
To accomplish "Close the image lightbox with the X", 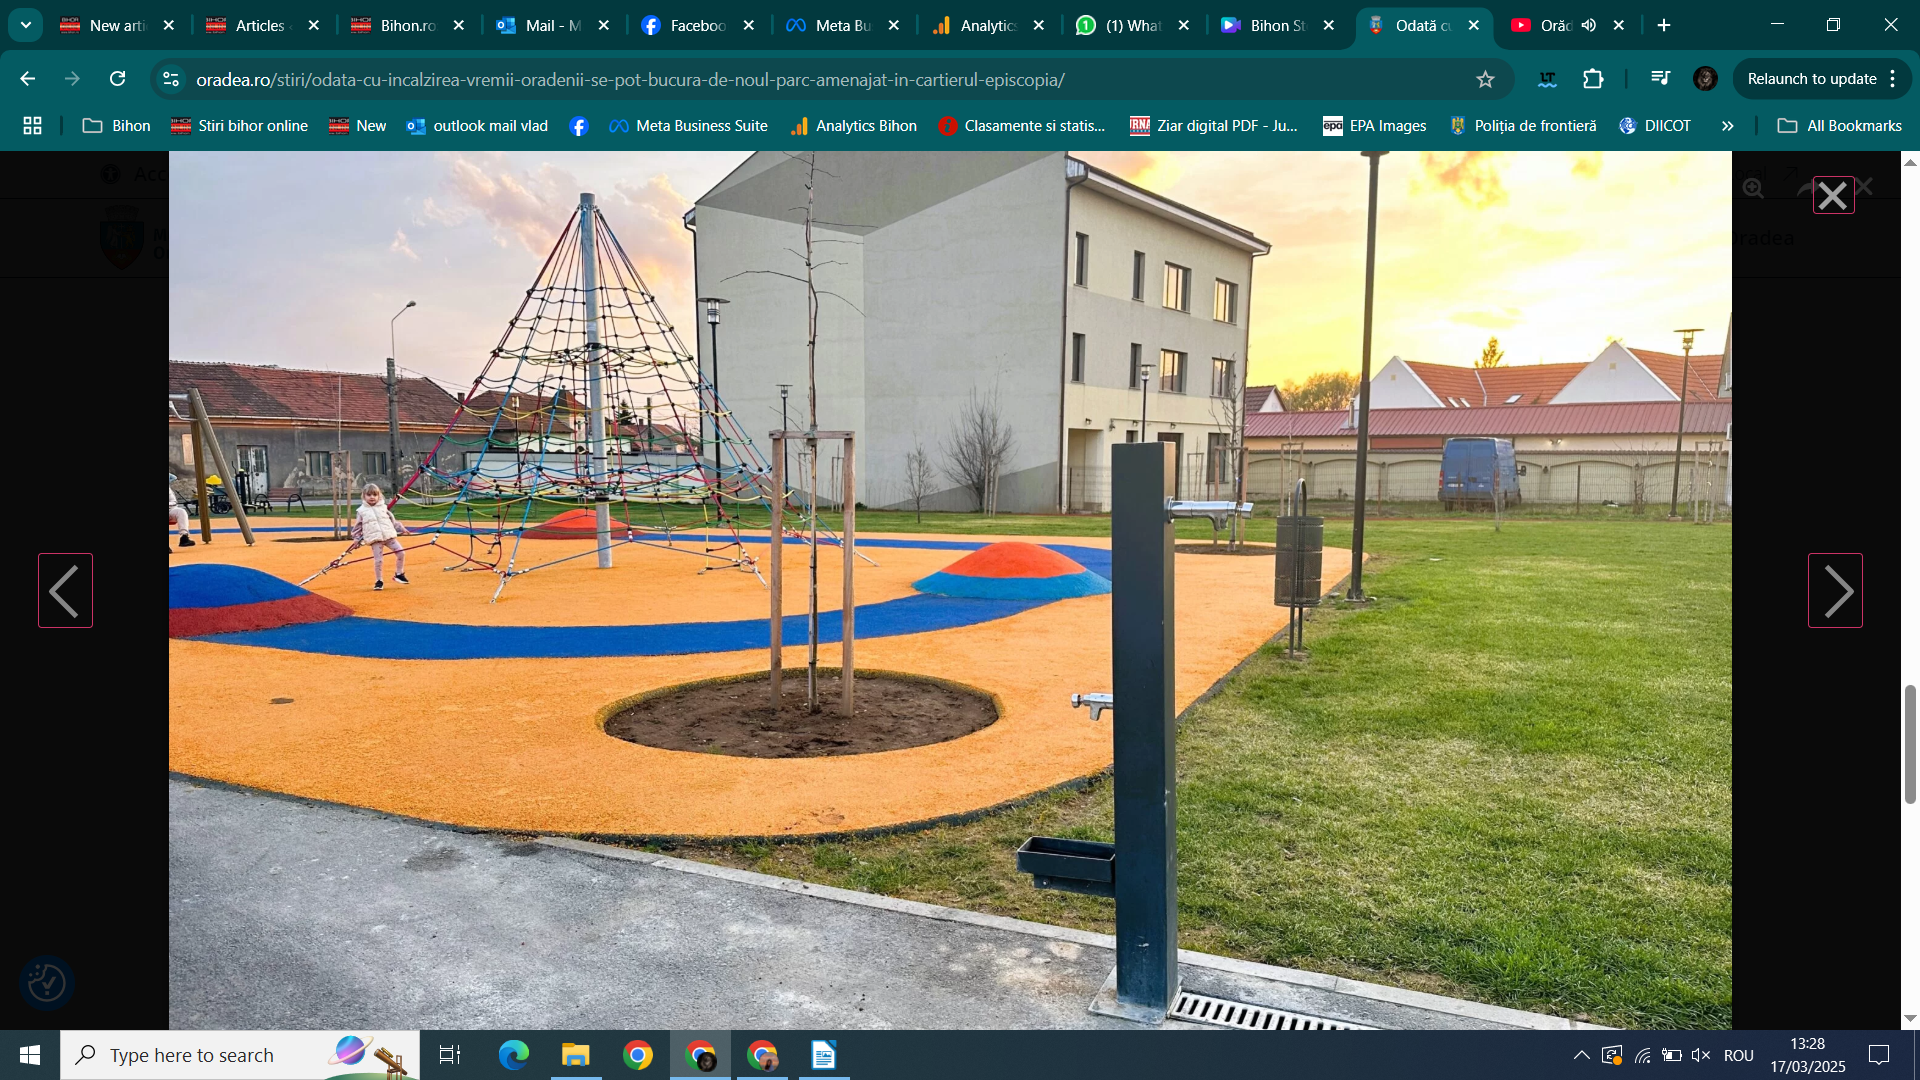I will (x=1833, y=195).
